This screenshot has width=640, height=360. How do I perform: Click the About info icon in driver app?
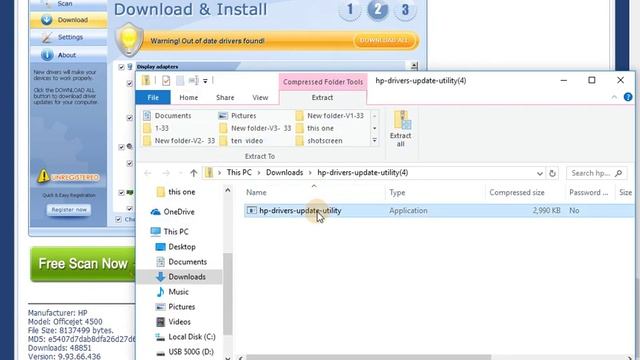(47, 55)
